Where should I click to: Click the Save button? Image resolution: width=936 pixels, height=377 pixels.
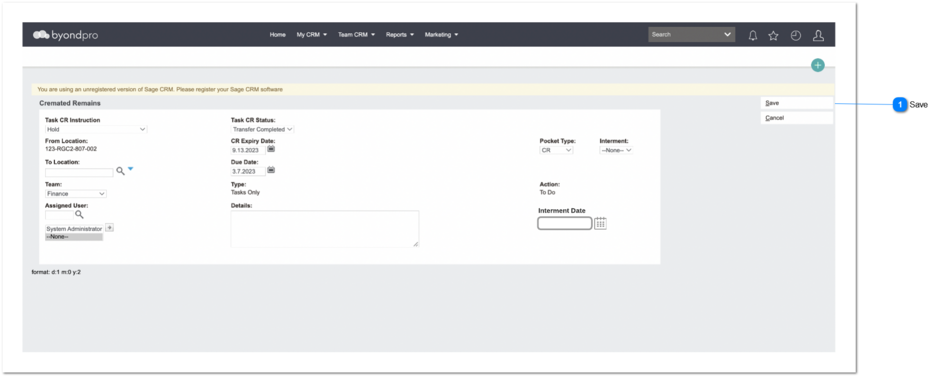(x=797, y=103)
